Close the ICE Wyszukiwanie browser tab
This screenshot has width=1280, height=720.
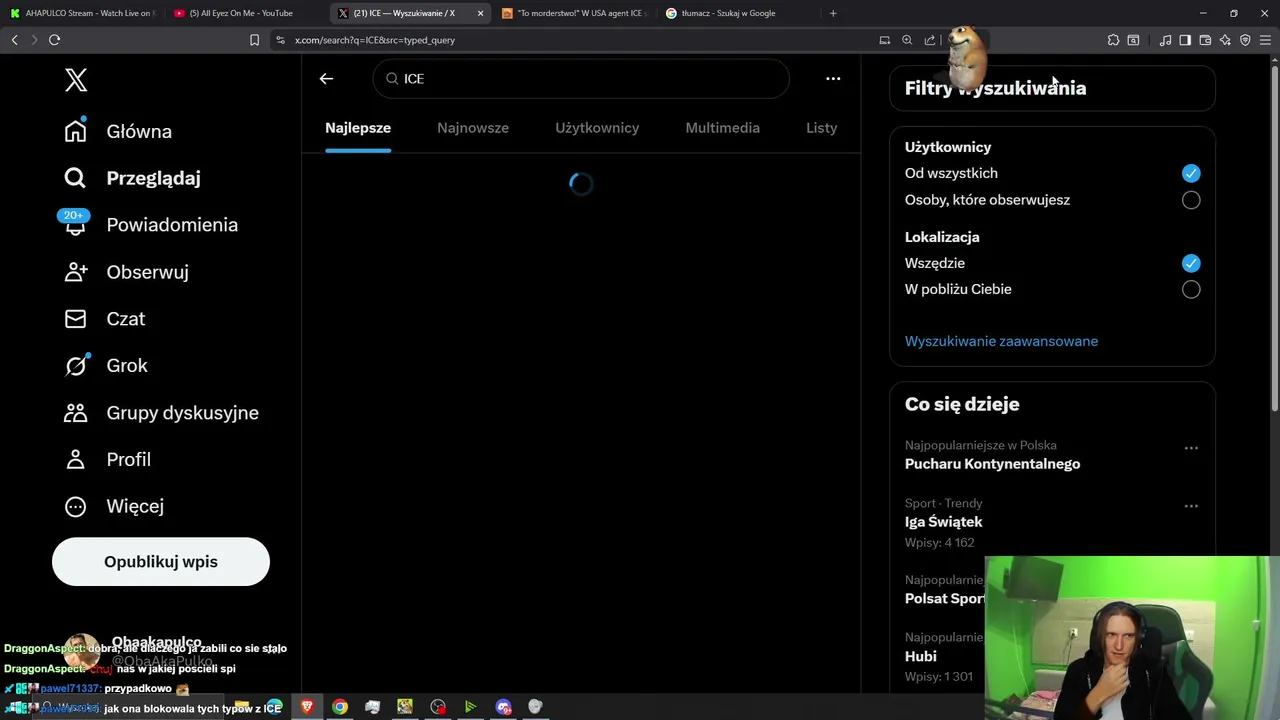(x=480, y=13)
